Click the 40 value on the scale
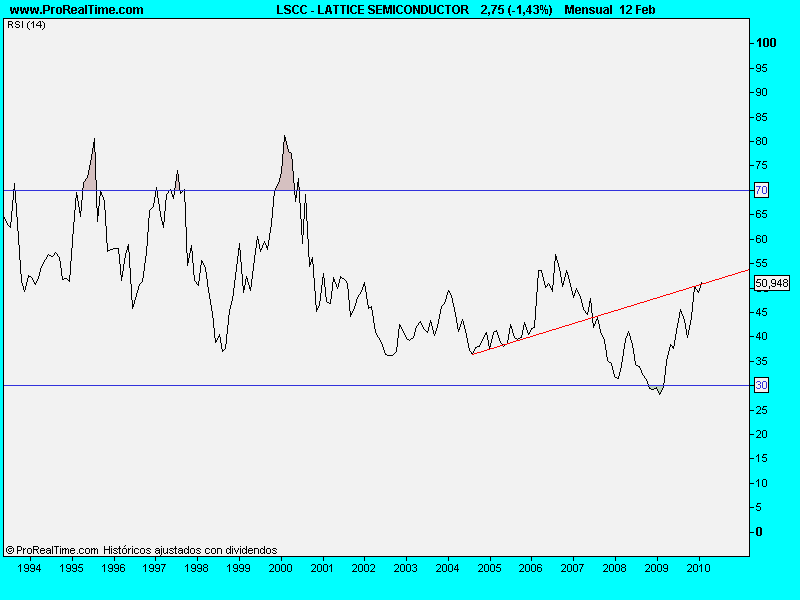The image size is (800, 600). pos(761,336)
